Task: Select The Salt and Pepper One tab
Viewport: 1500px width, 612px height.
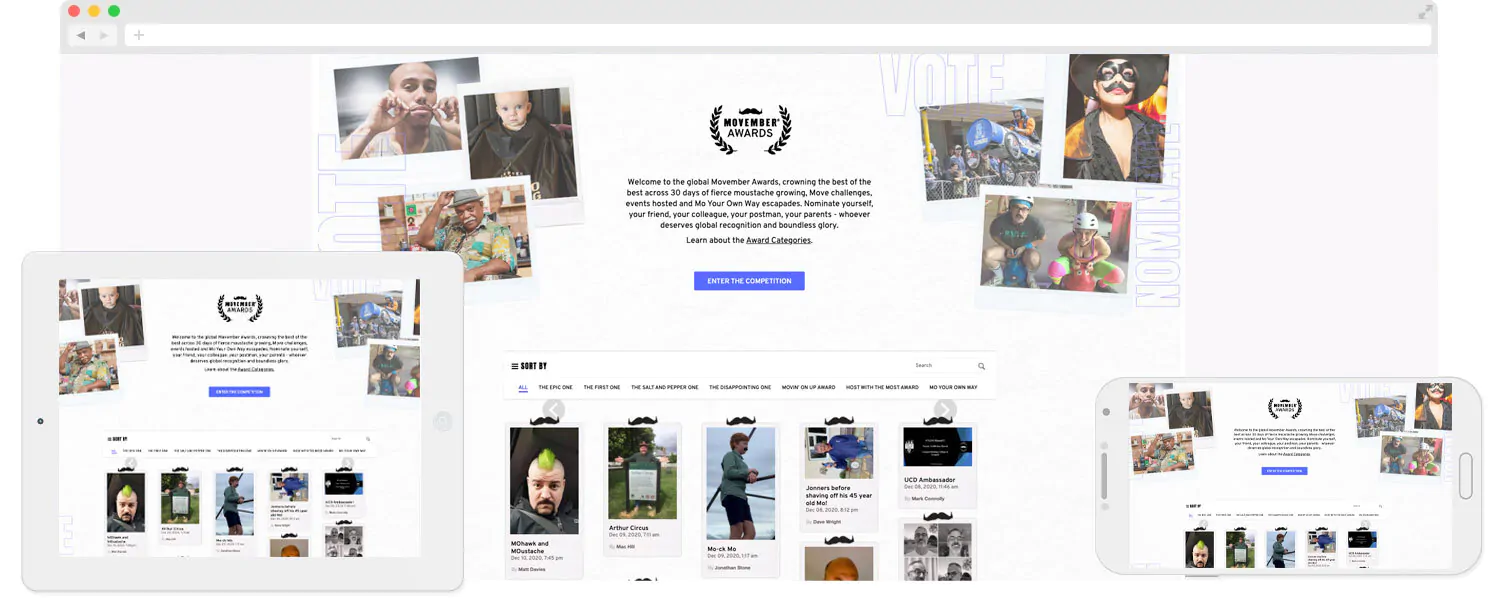Action: tap(664, 387)
